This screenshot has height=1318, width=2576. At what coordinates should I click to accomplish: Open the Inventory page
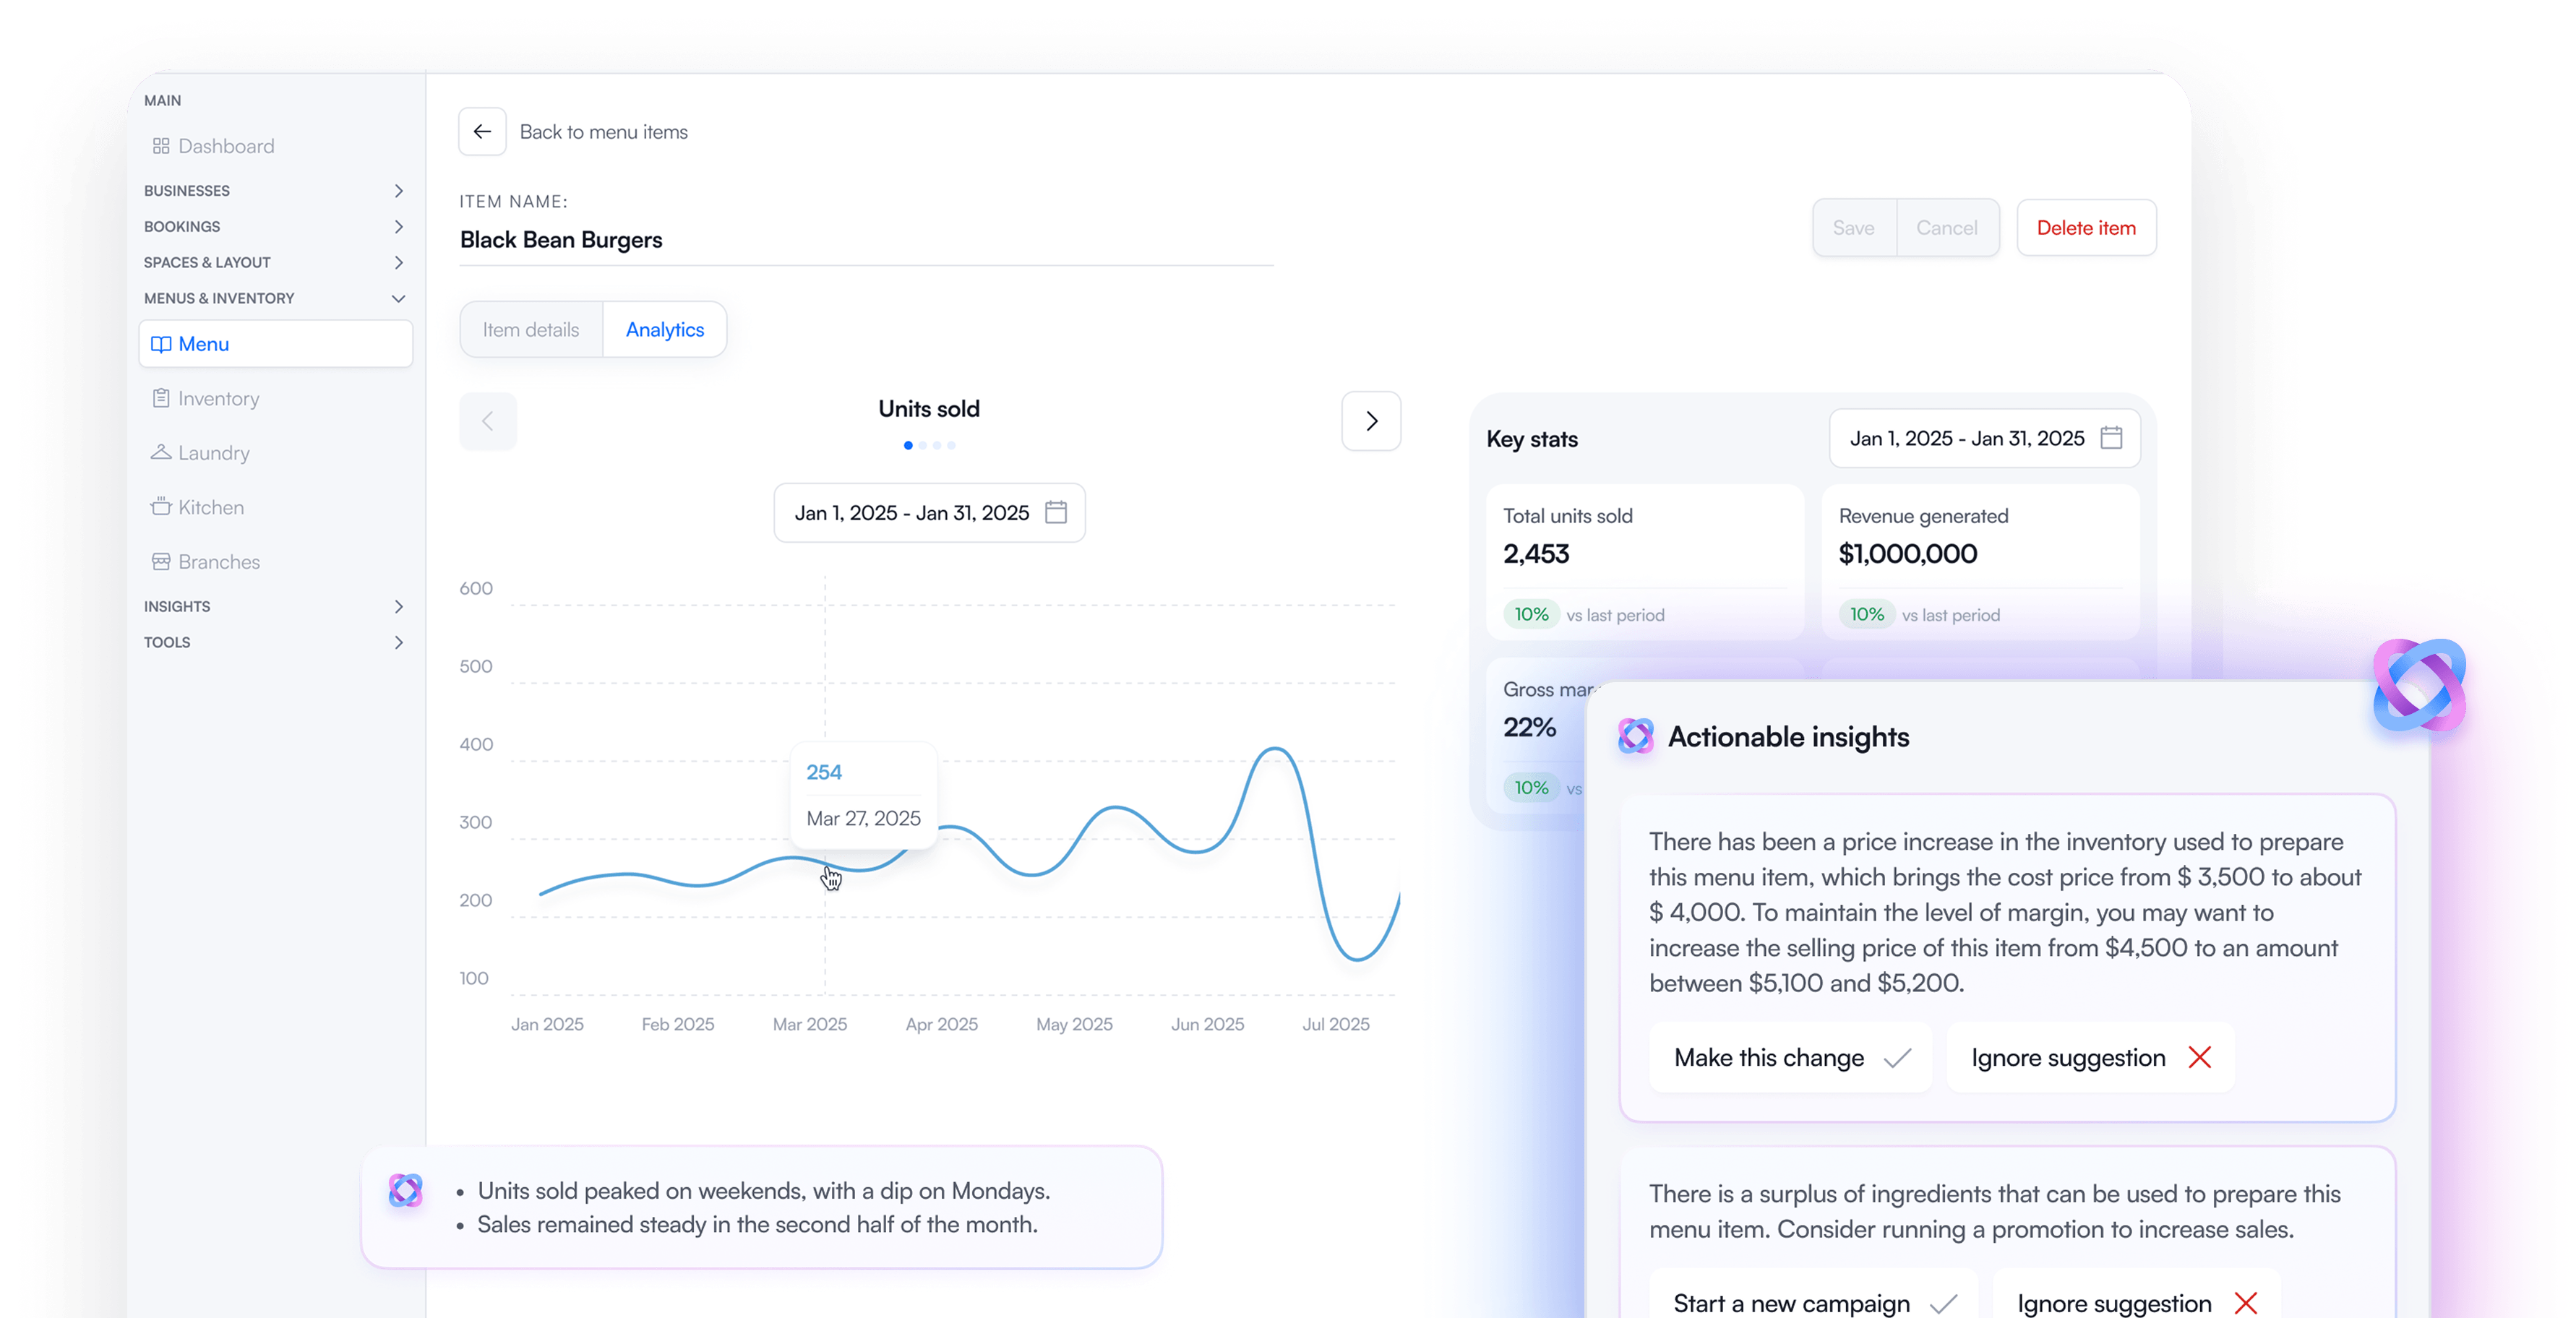tap(205, 398)
